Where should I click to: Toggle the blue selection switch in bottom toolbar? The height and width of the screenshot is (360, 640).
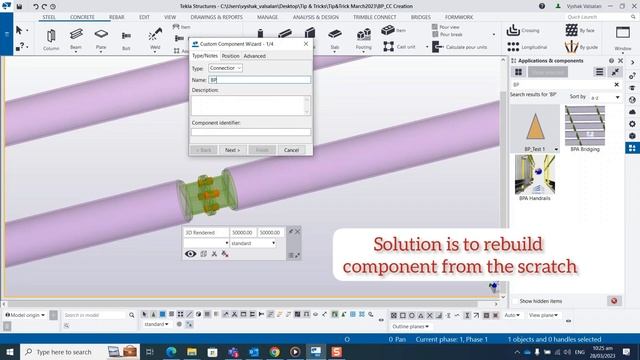[162, 314]
